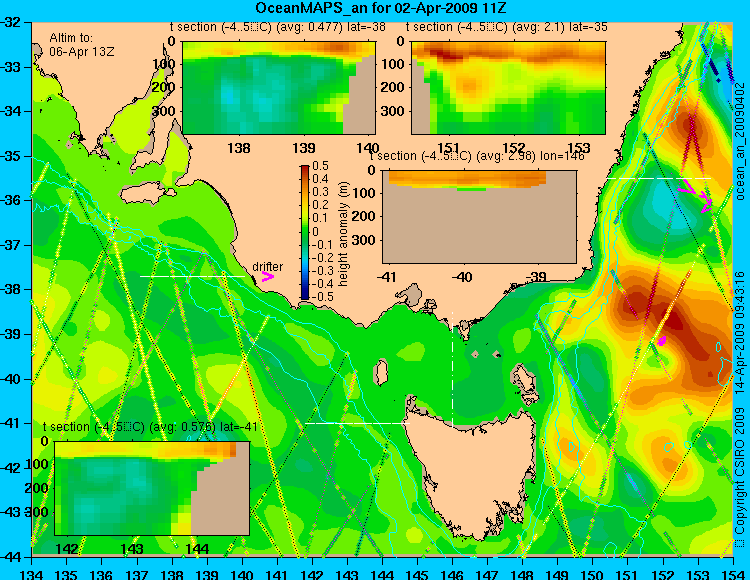
Task: Select the 0.5 tick on the color scale
Action: [320, 166]
